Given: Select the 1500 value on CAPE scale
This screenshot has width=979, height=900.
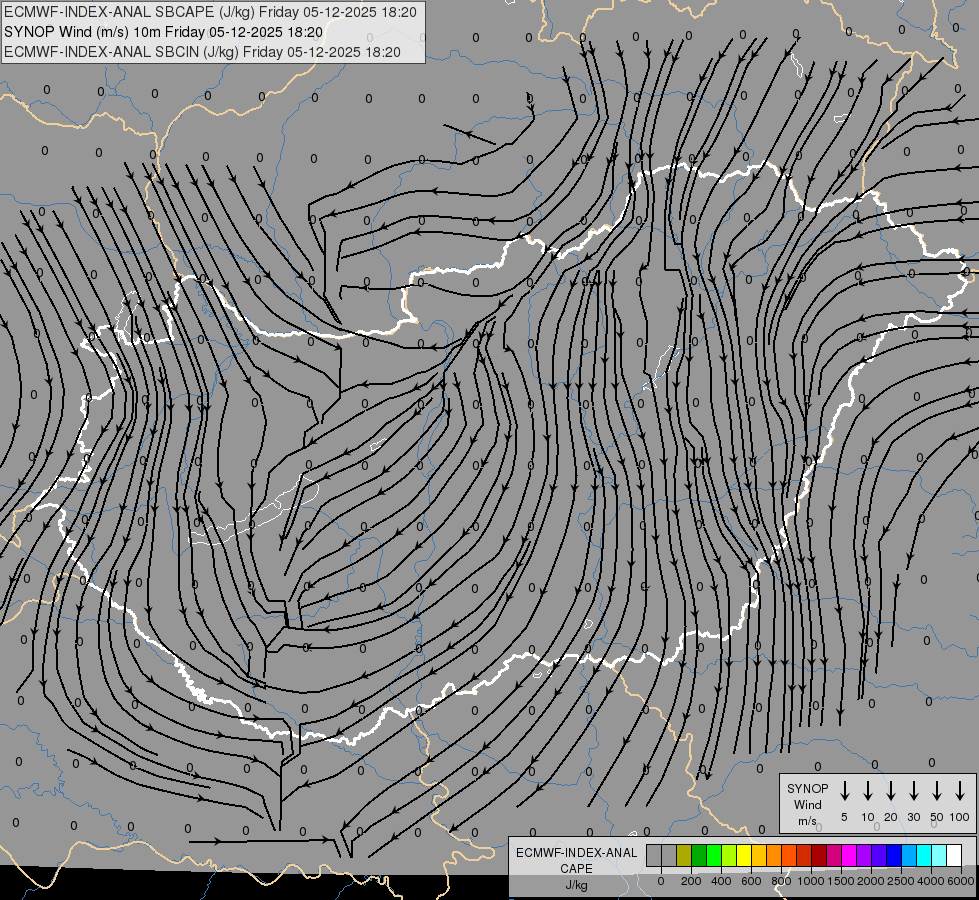Looking at the screenshot, I should (841, 881).
